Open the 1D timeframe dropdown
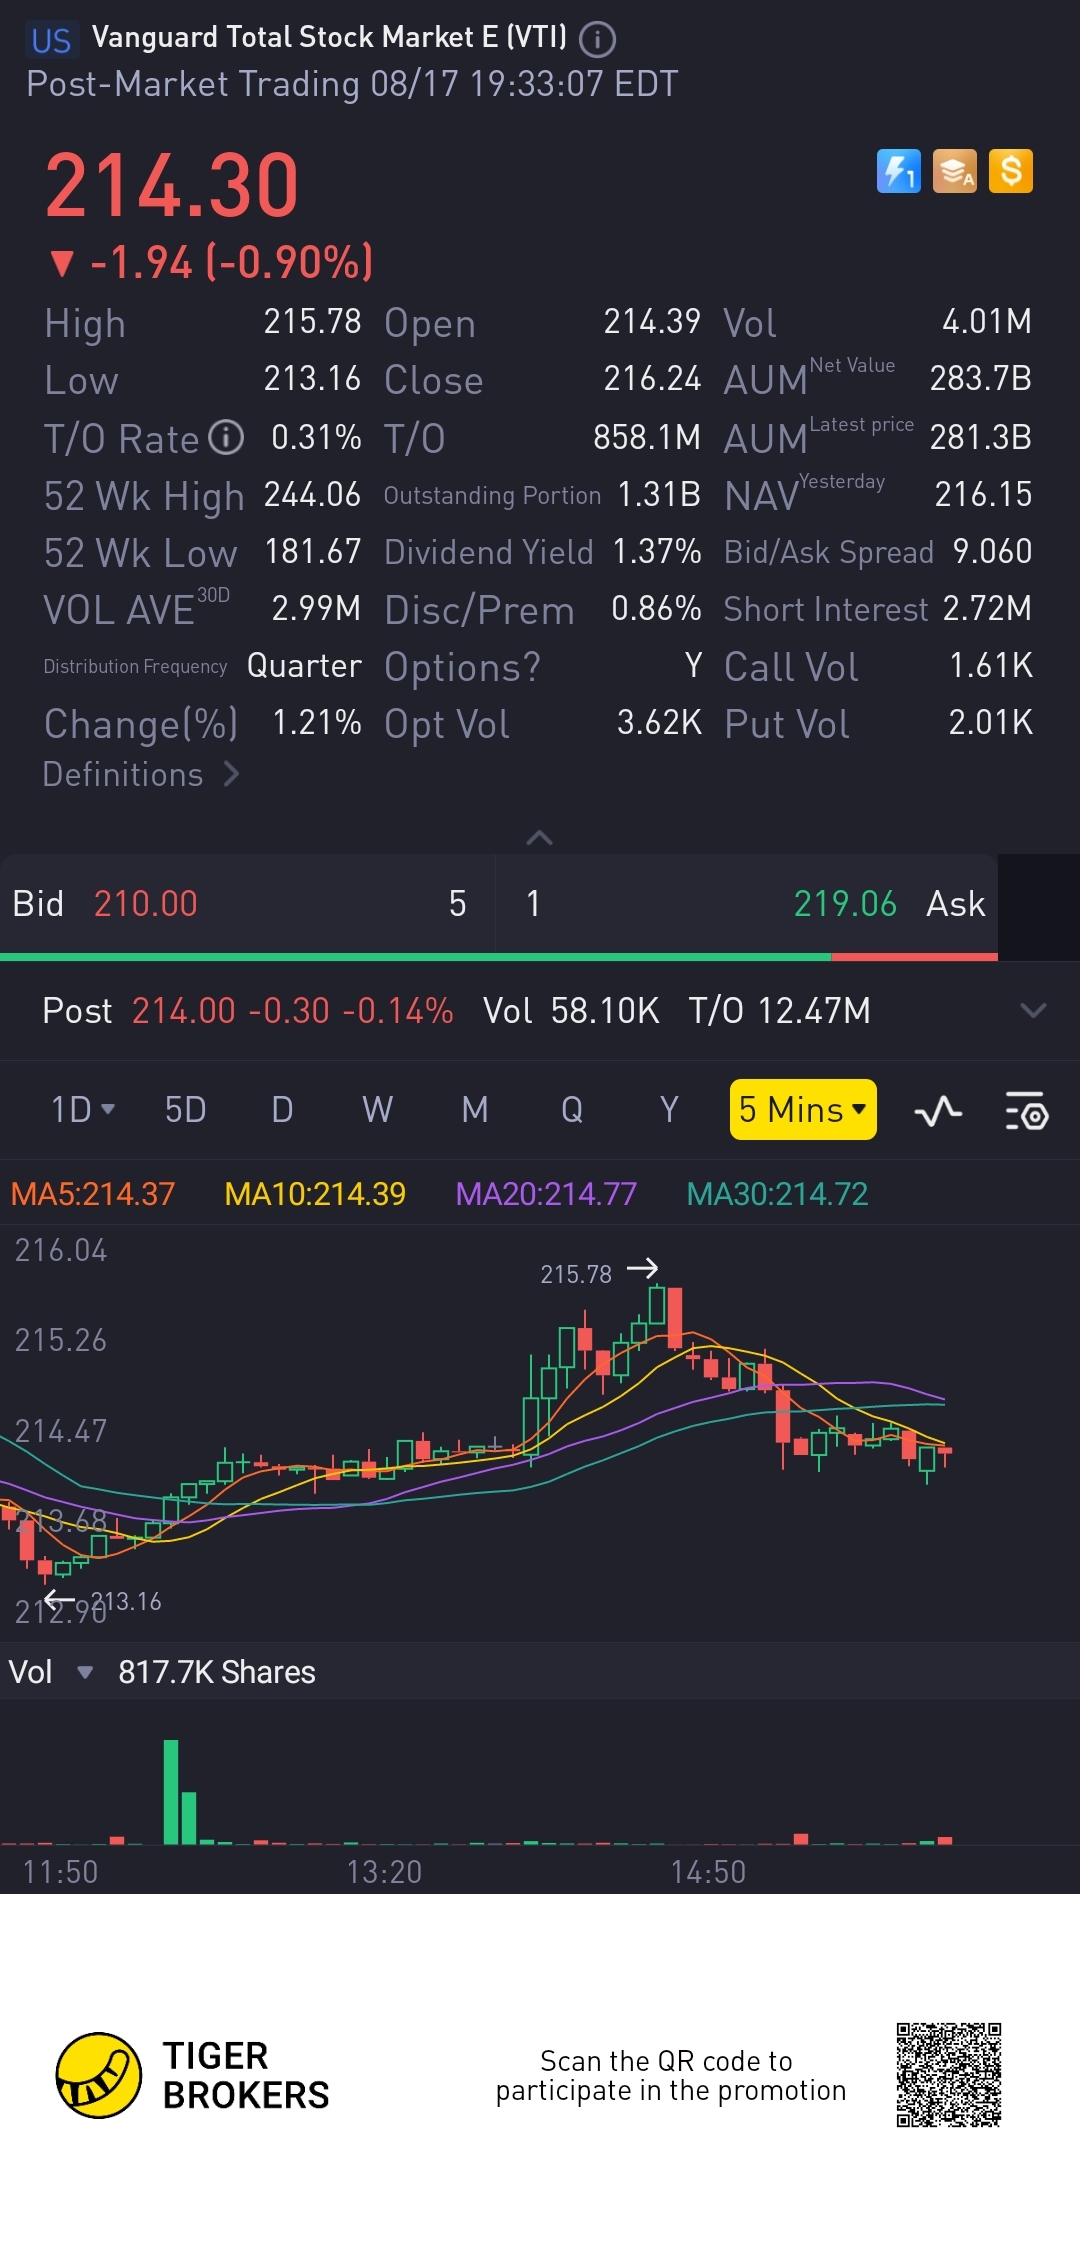1080x2258 pixels. coord(83,1109)
